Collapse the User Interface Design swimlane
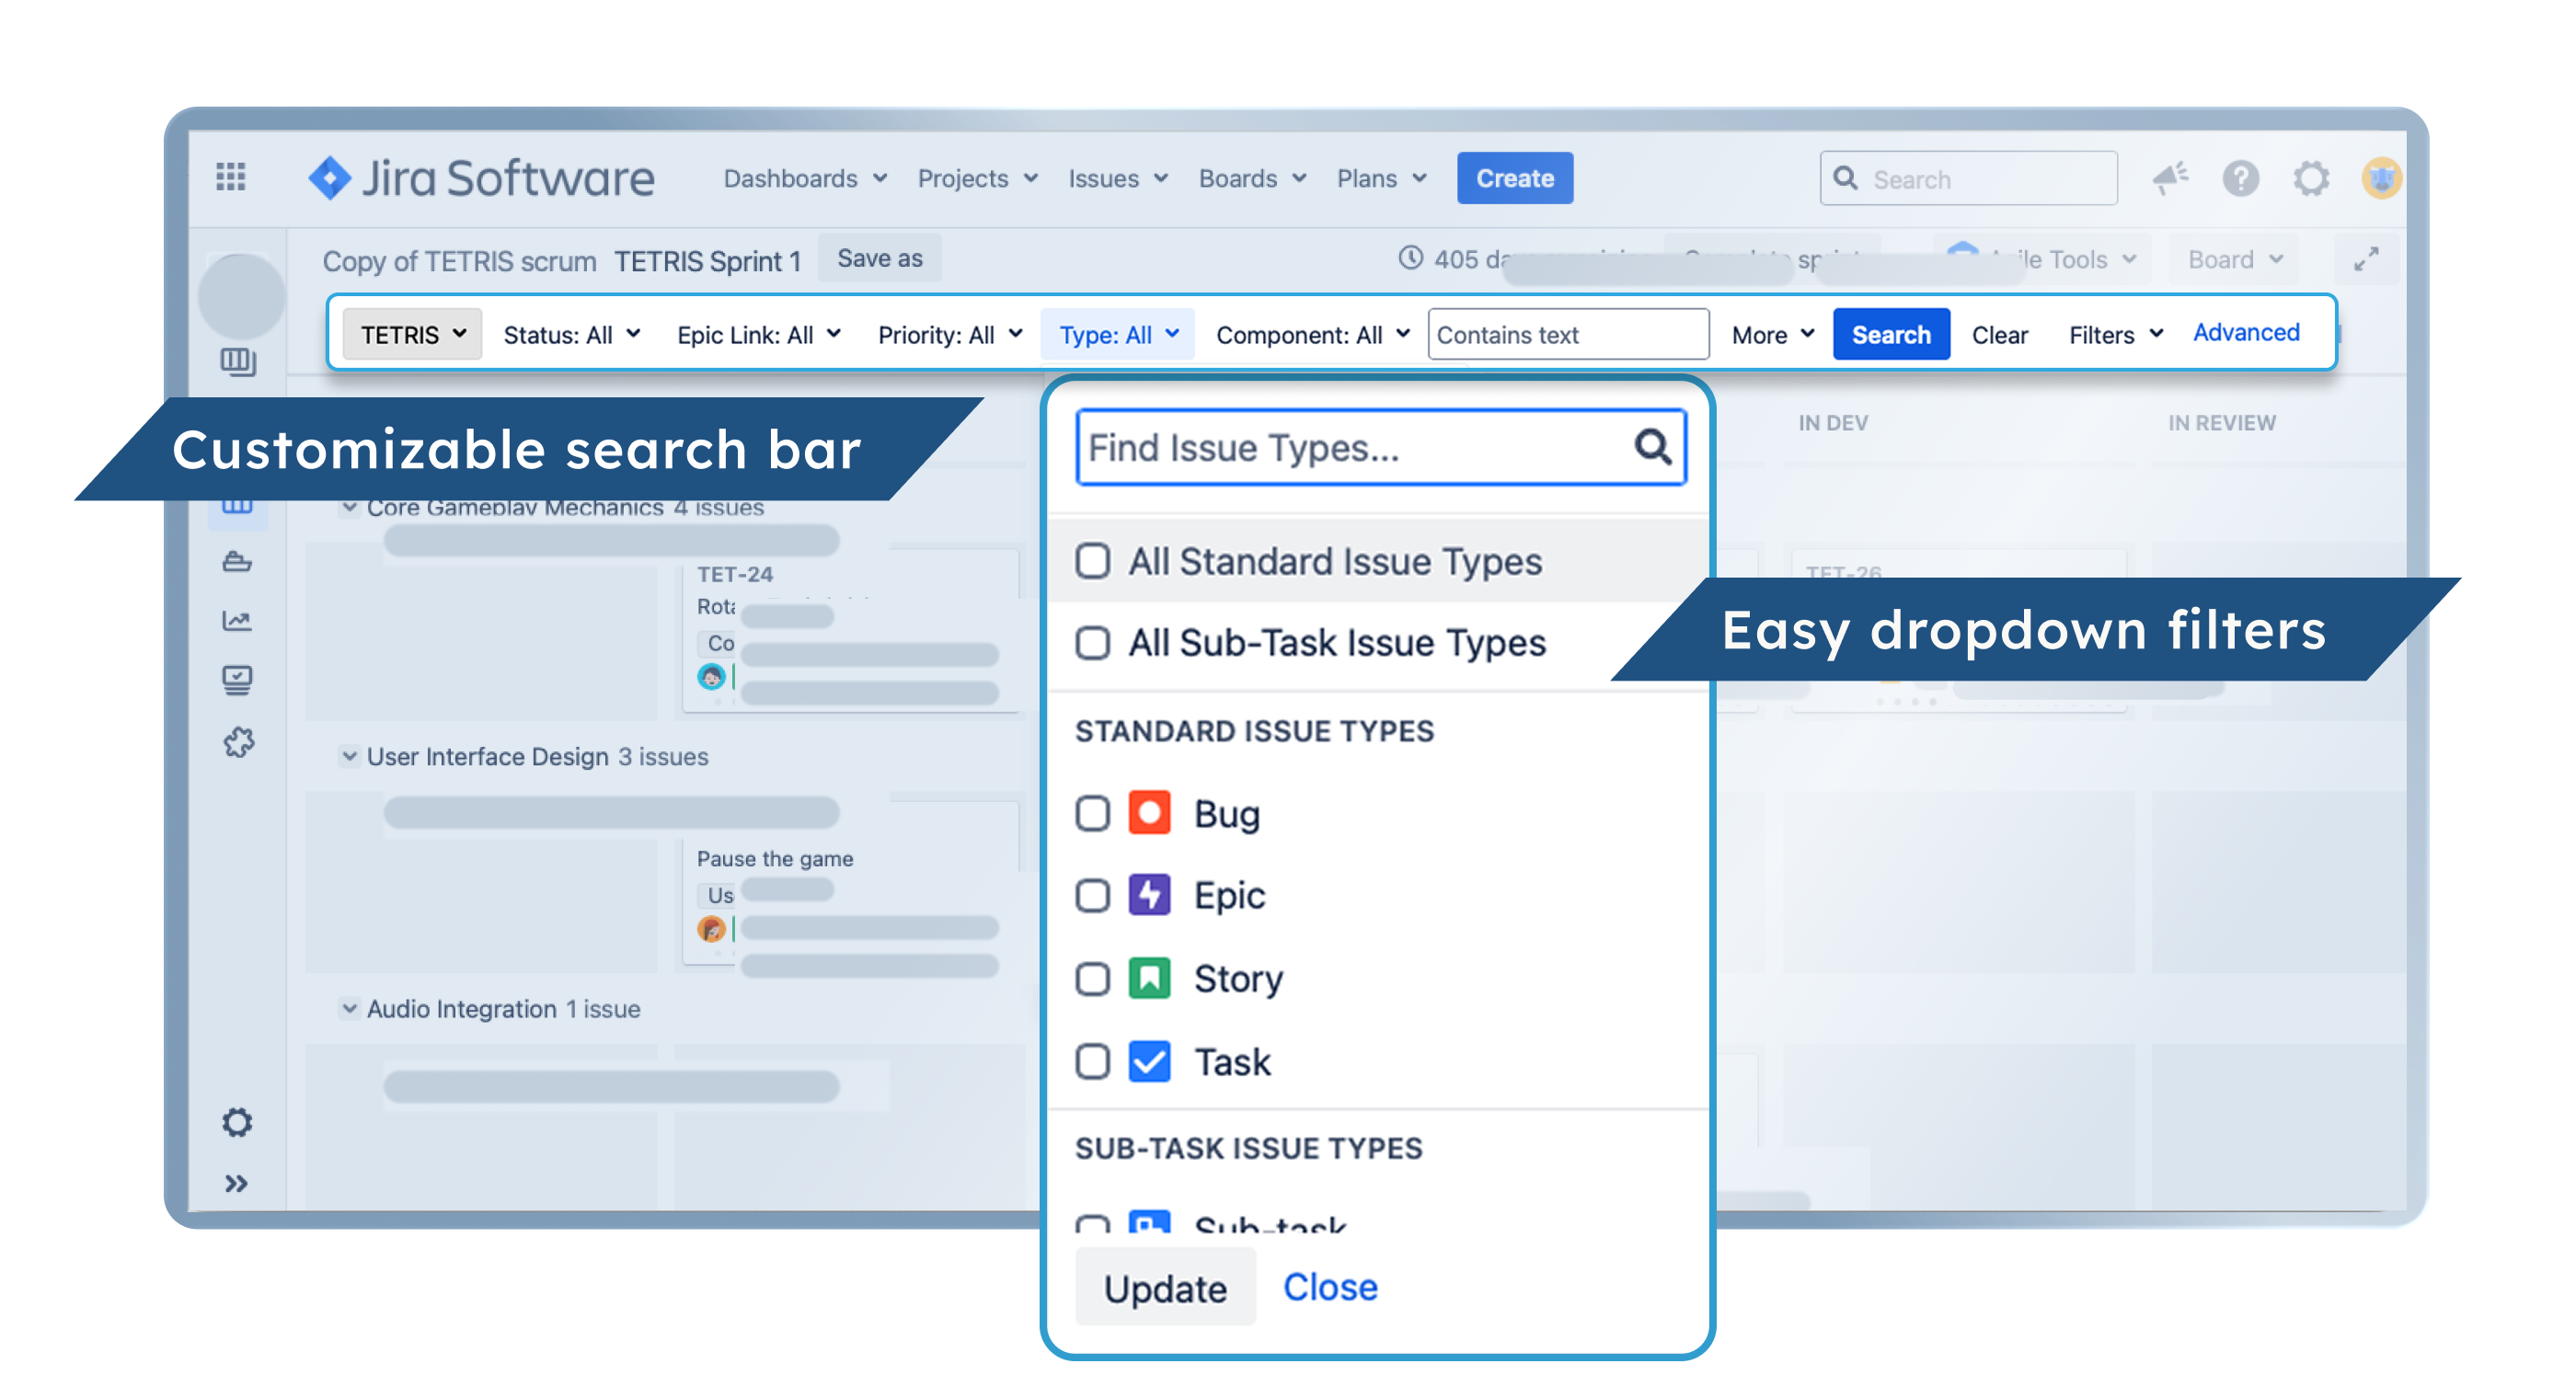Screen dimensions: 2576x1398 click(349, 756)
